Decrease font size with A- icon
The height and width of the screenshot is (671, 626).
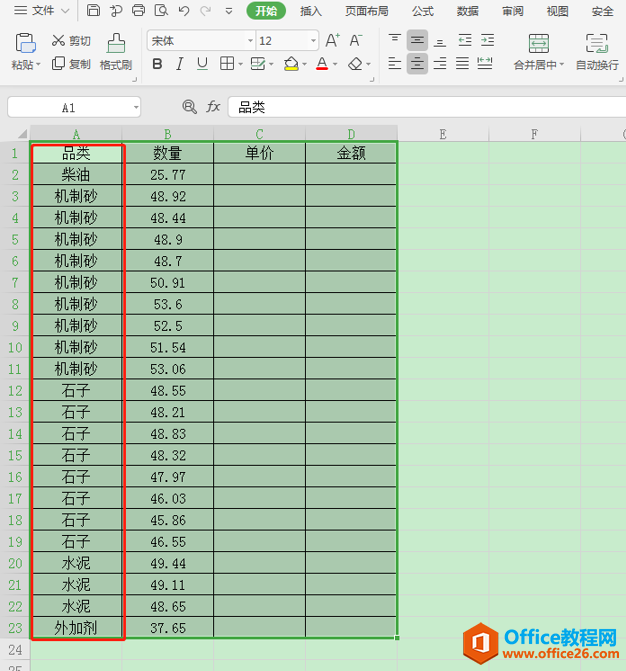[356, 41]
